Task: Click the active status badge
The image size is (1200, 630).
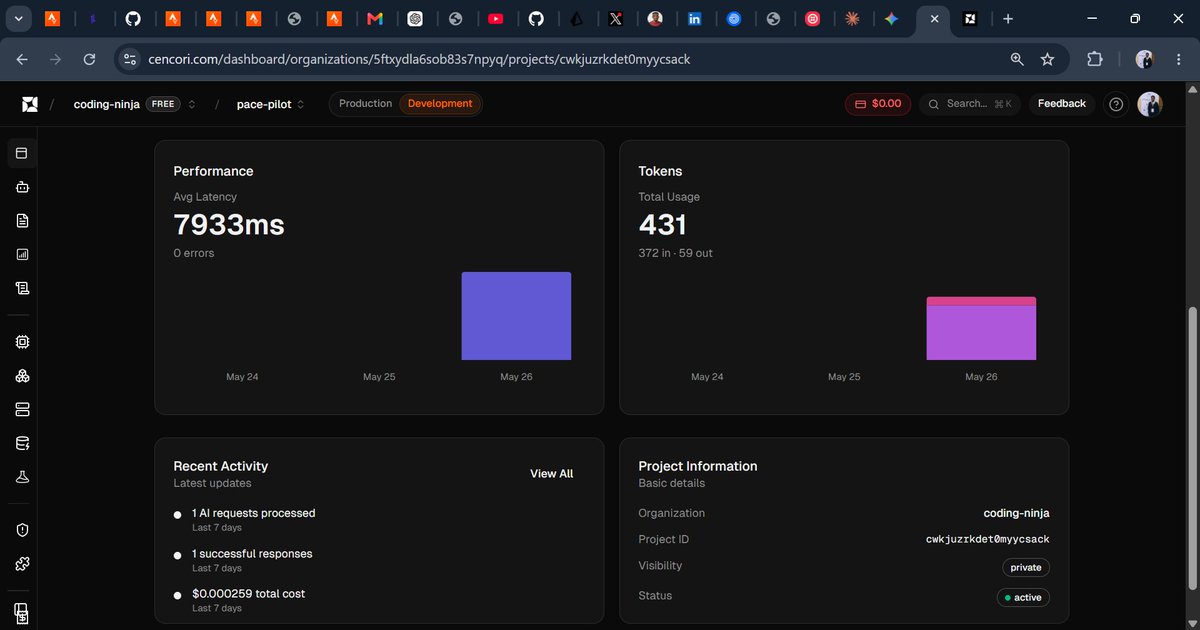Action: (1023, 597)
